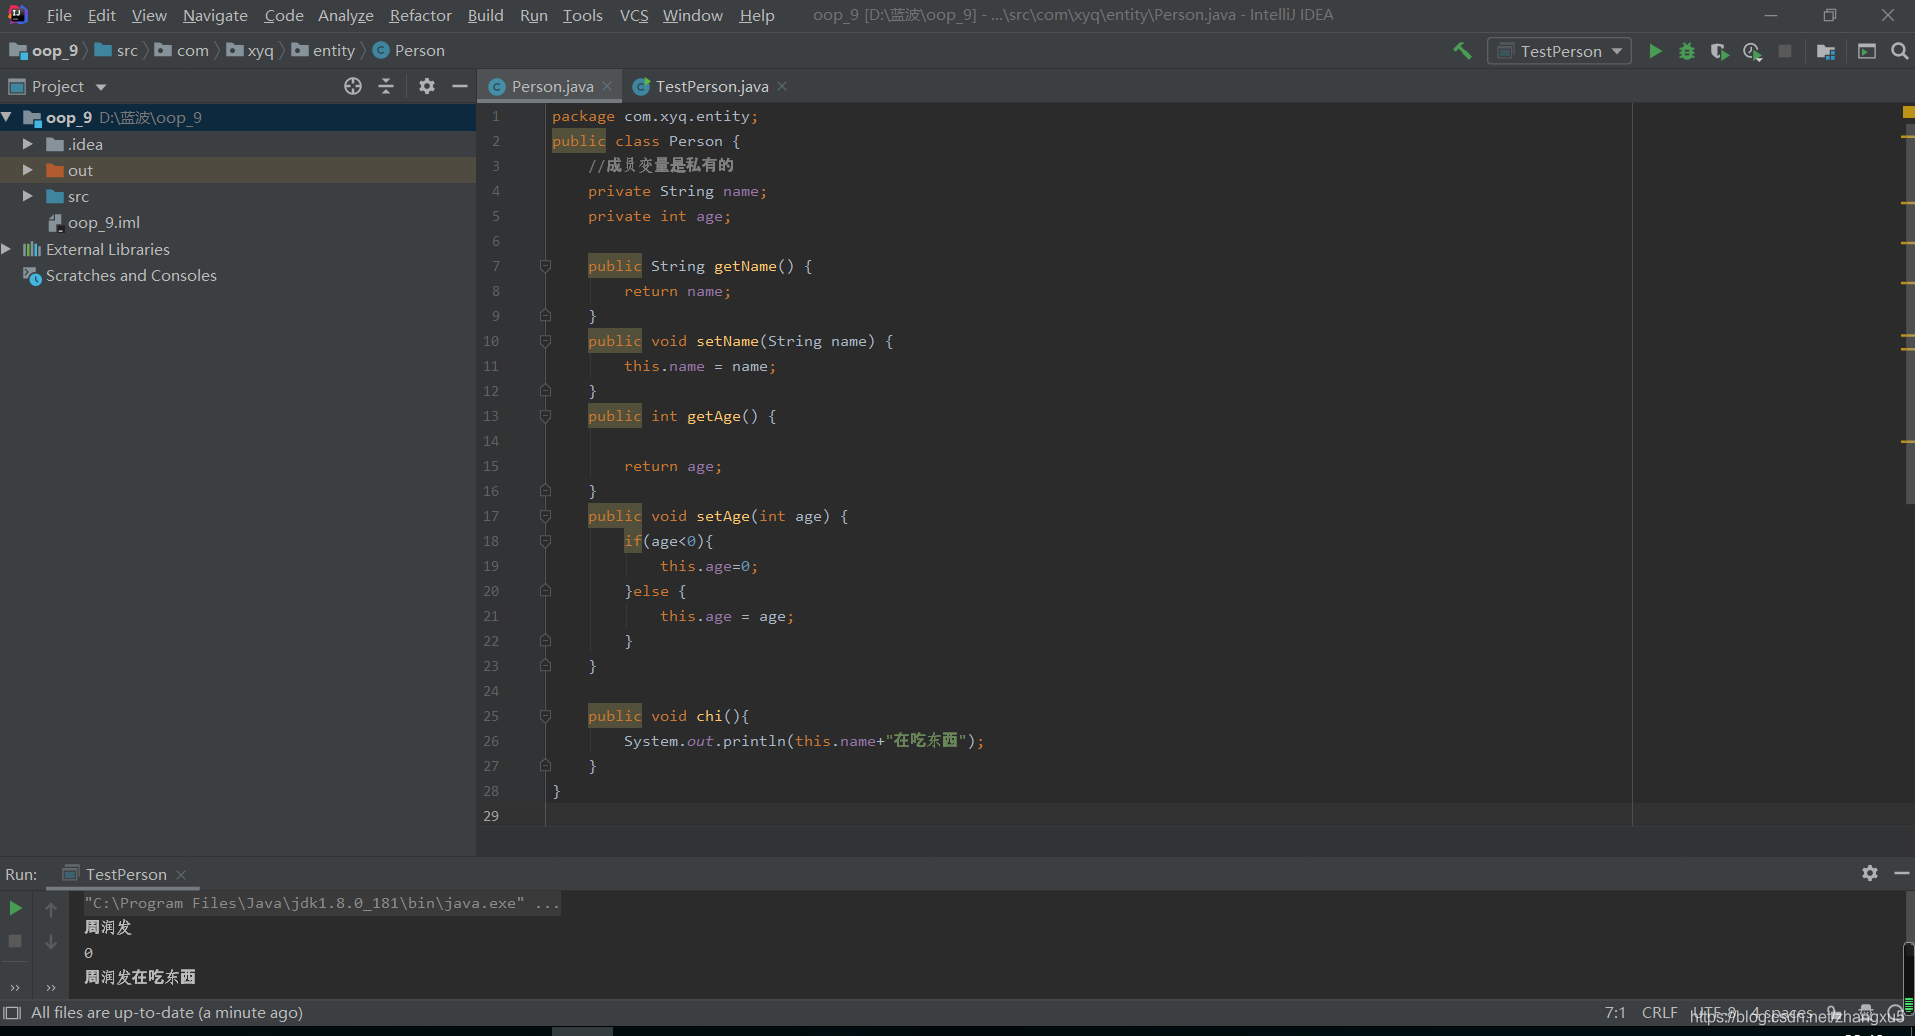
Task: Open the TestPerson run configuration dropdown
Action: click(x=1559, y=51)
